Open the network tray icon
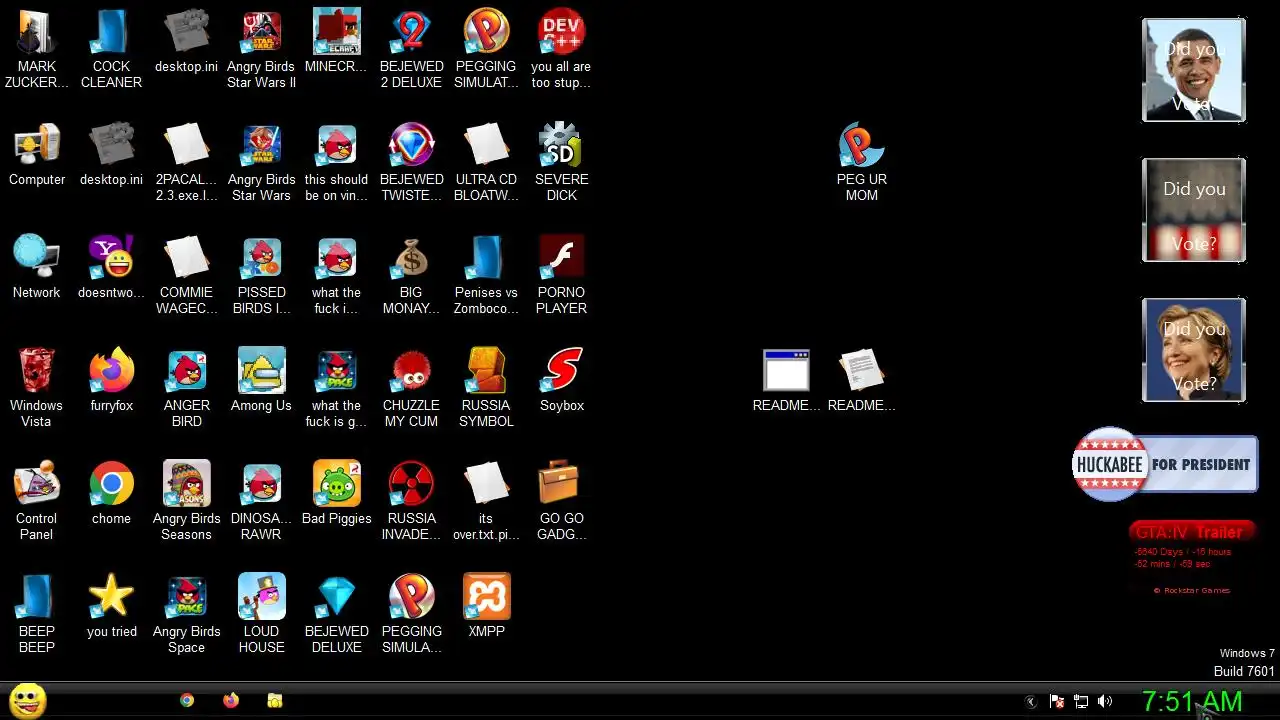The image size is (1280, 720). tap(1081, 702)
